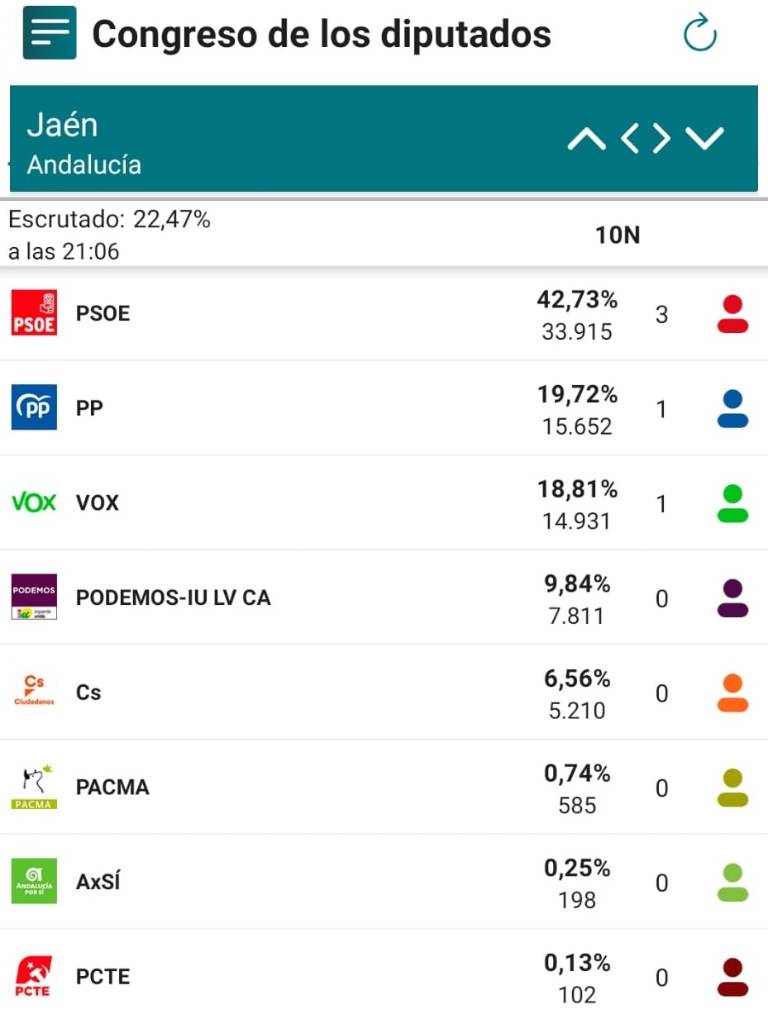Open the hamburger menu icon

click(x=49, y=32)
